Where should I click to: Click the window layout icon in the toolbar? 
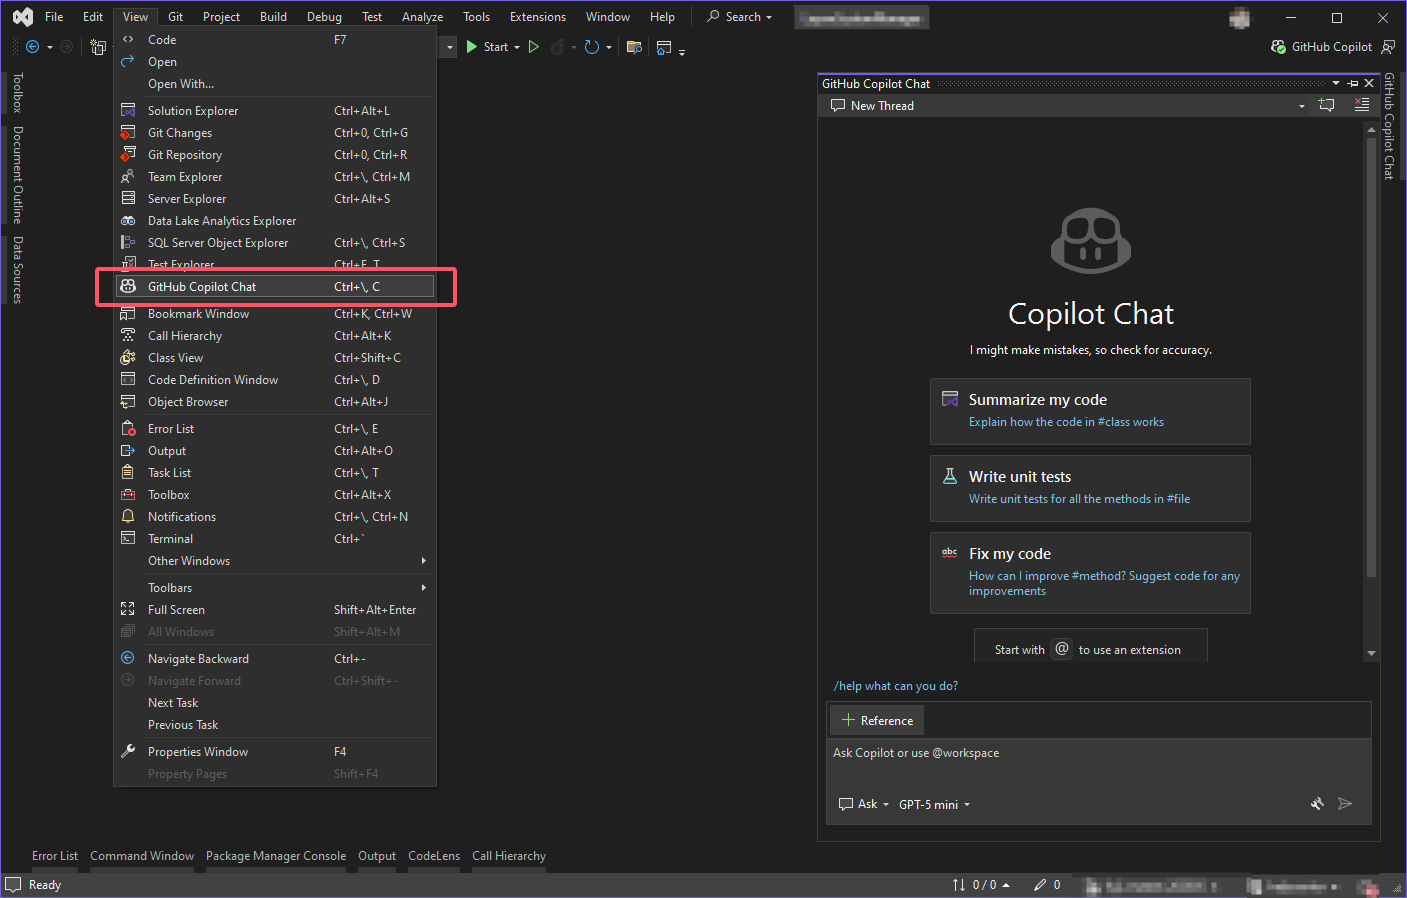click(664, 47)
